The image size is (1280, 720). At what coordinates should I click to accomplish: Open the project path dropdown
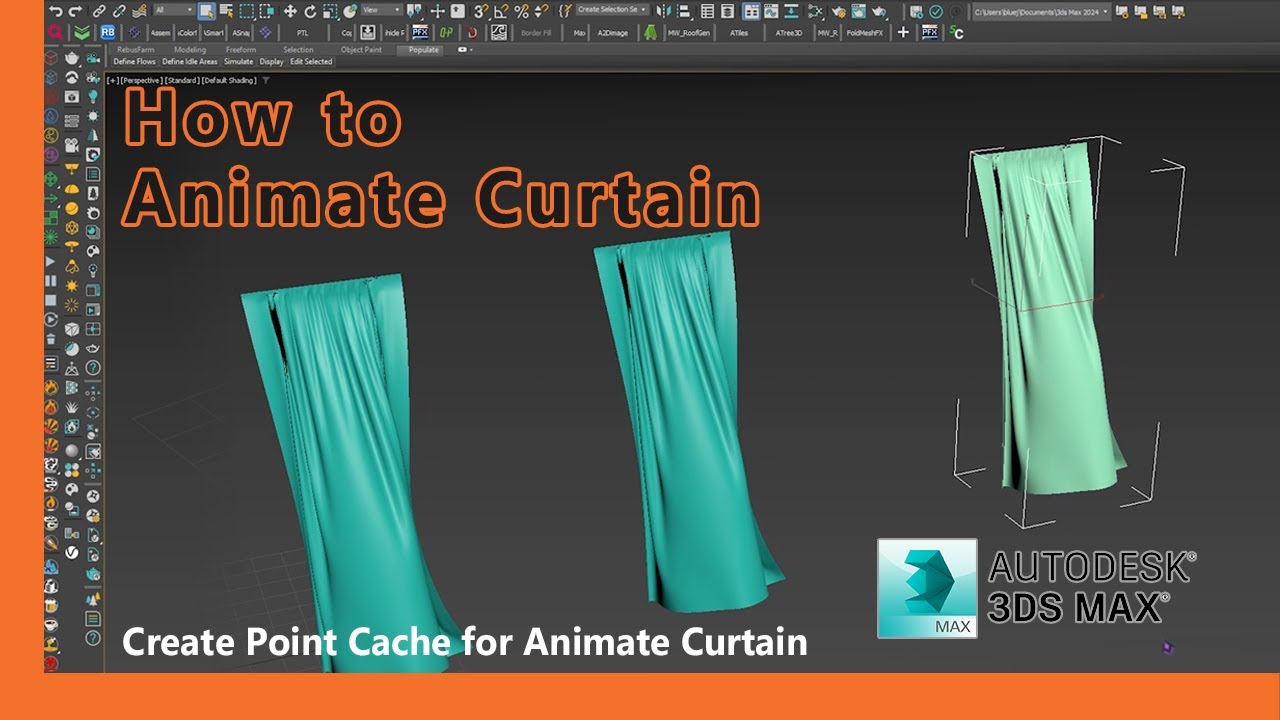(x=1041, y=11)
